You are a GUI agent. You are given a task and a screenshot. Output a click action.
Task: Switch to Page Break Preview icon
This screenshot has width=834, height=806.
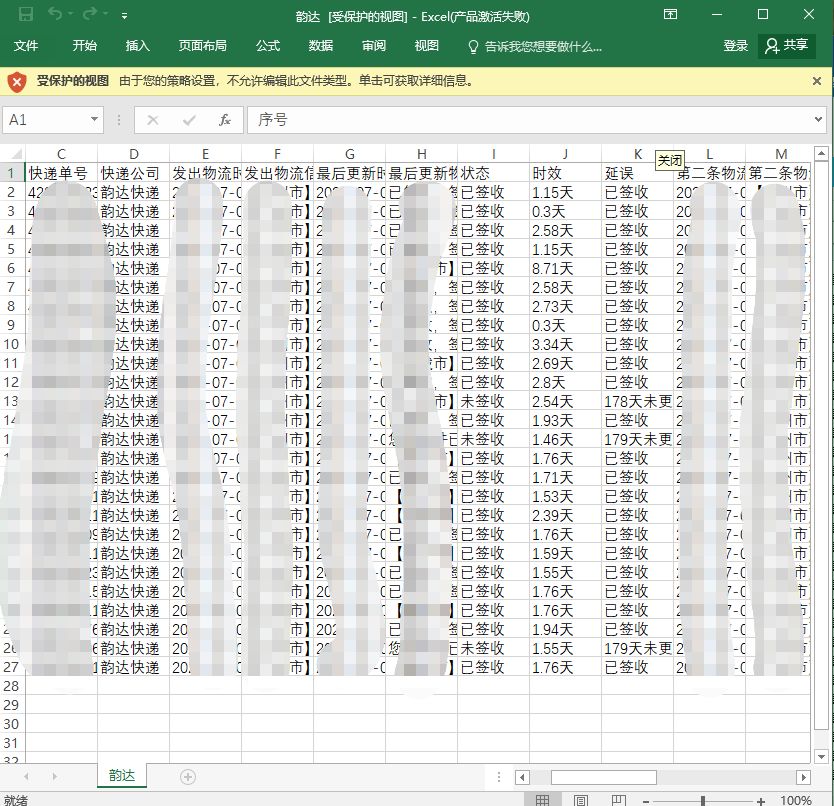tap(619, 800)
